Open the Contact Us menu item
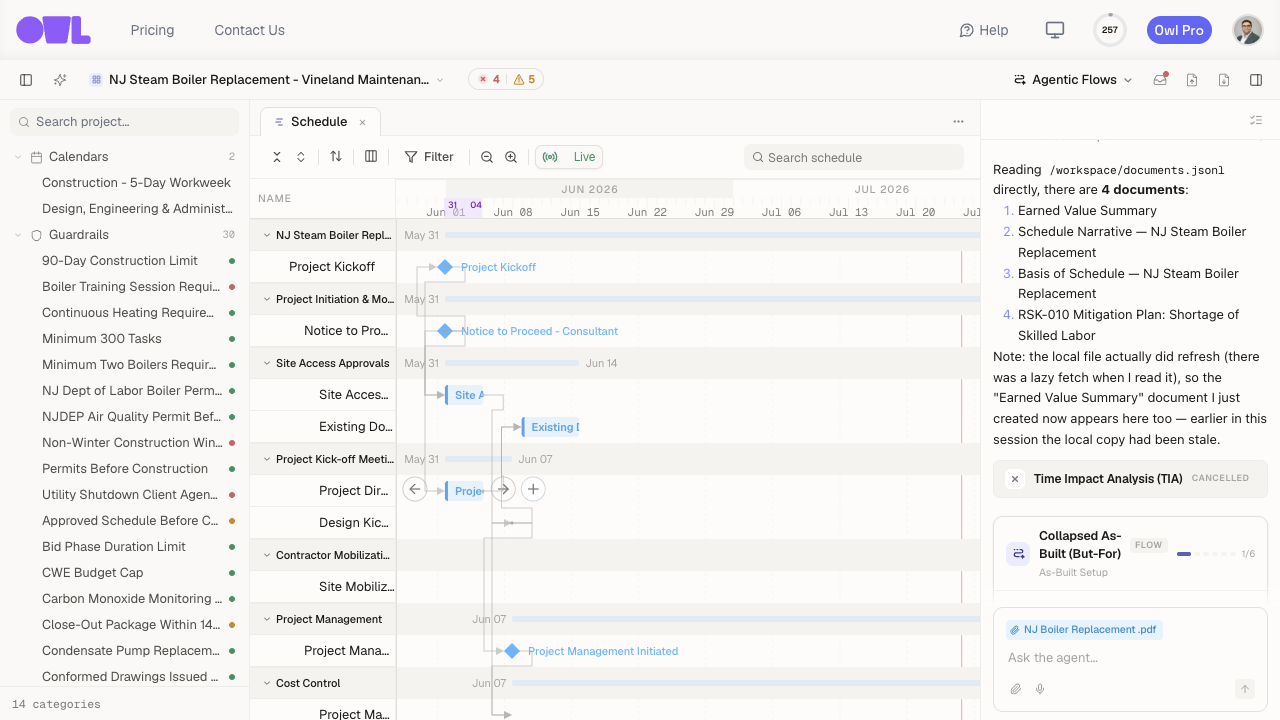The image size is (1280, 720). tap(249, 30)
